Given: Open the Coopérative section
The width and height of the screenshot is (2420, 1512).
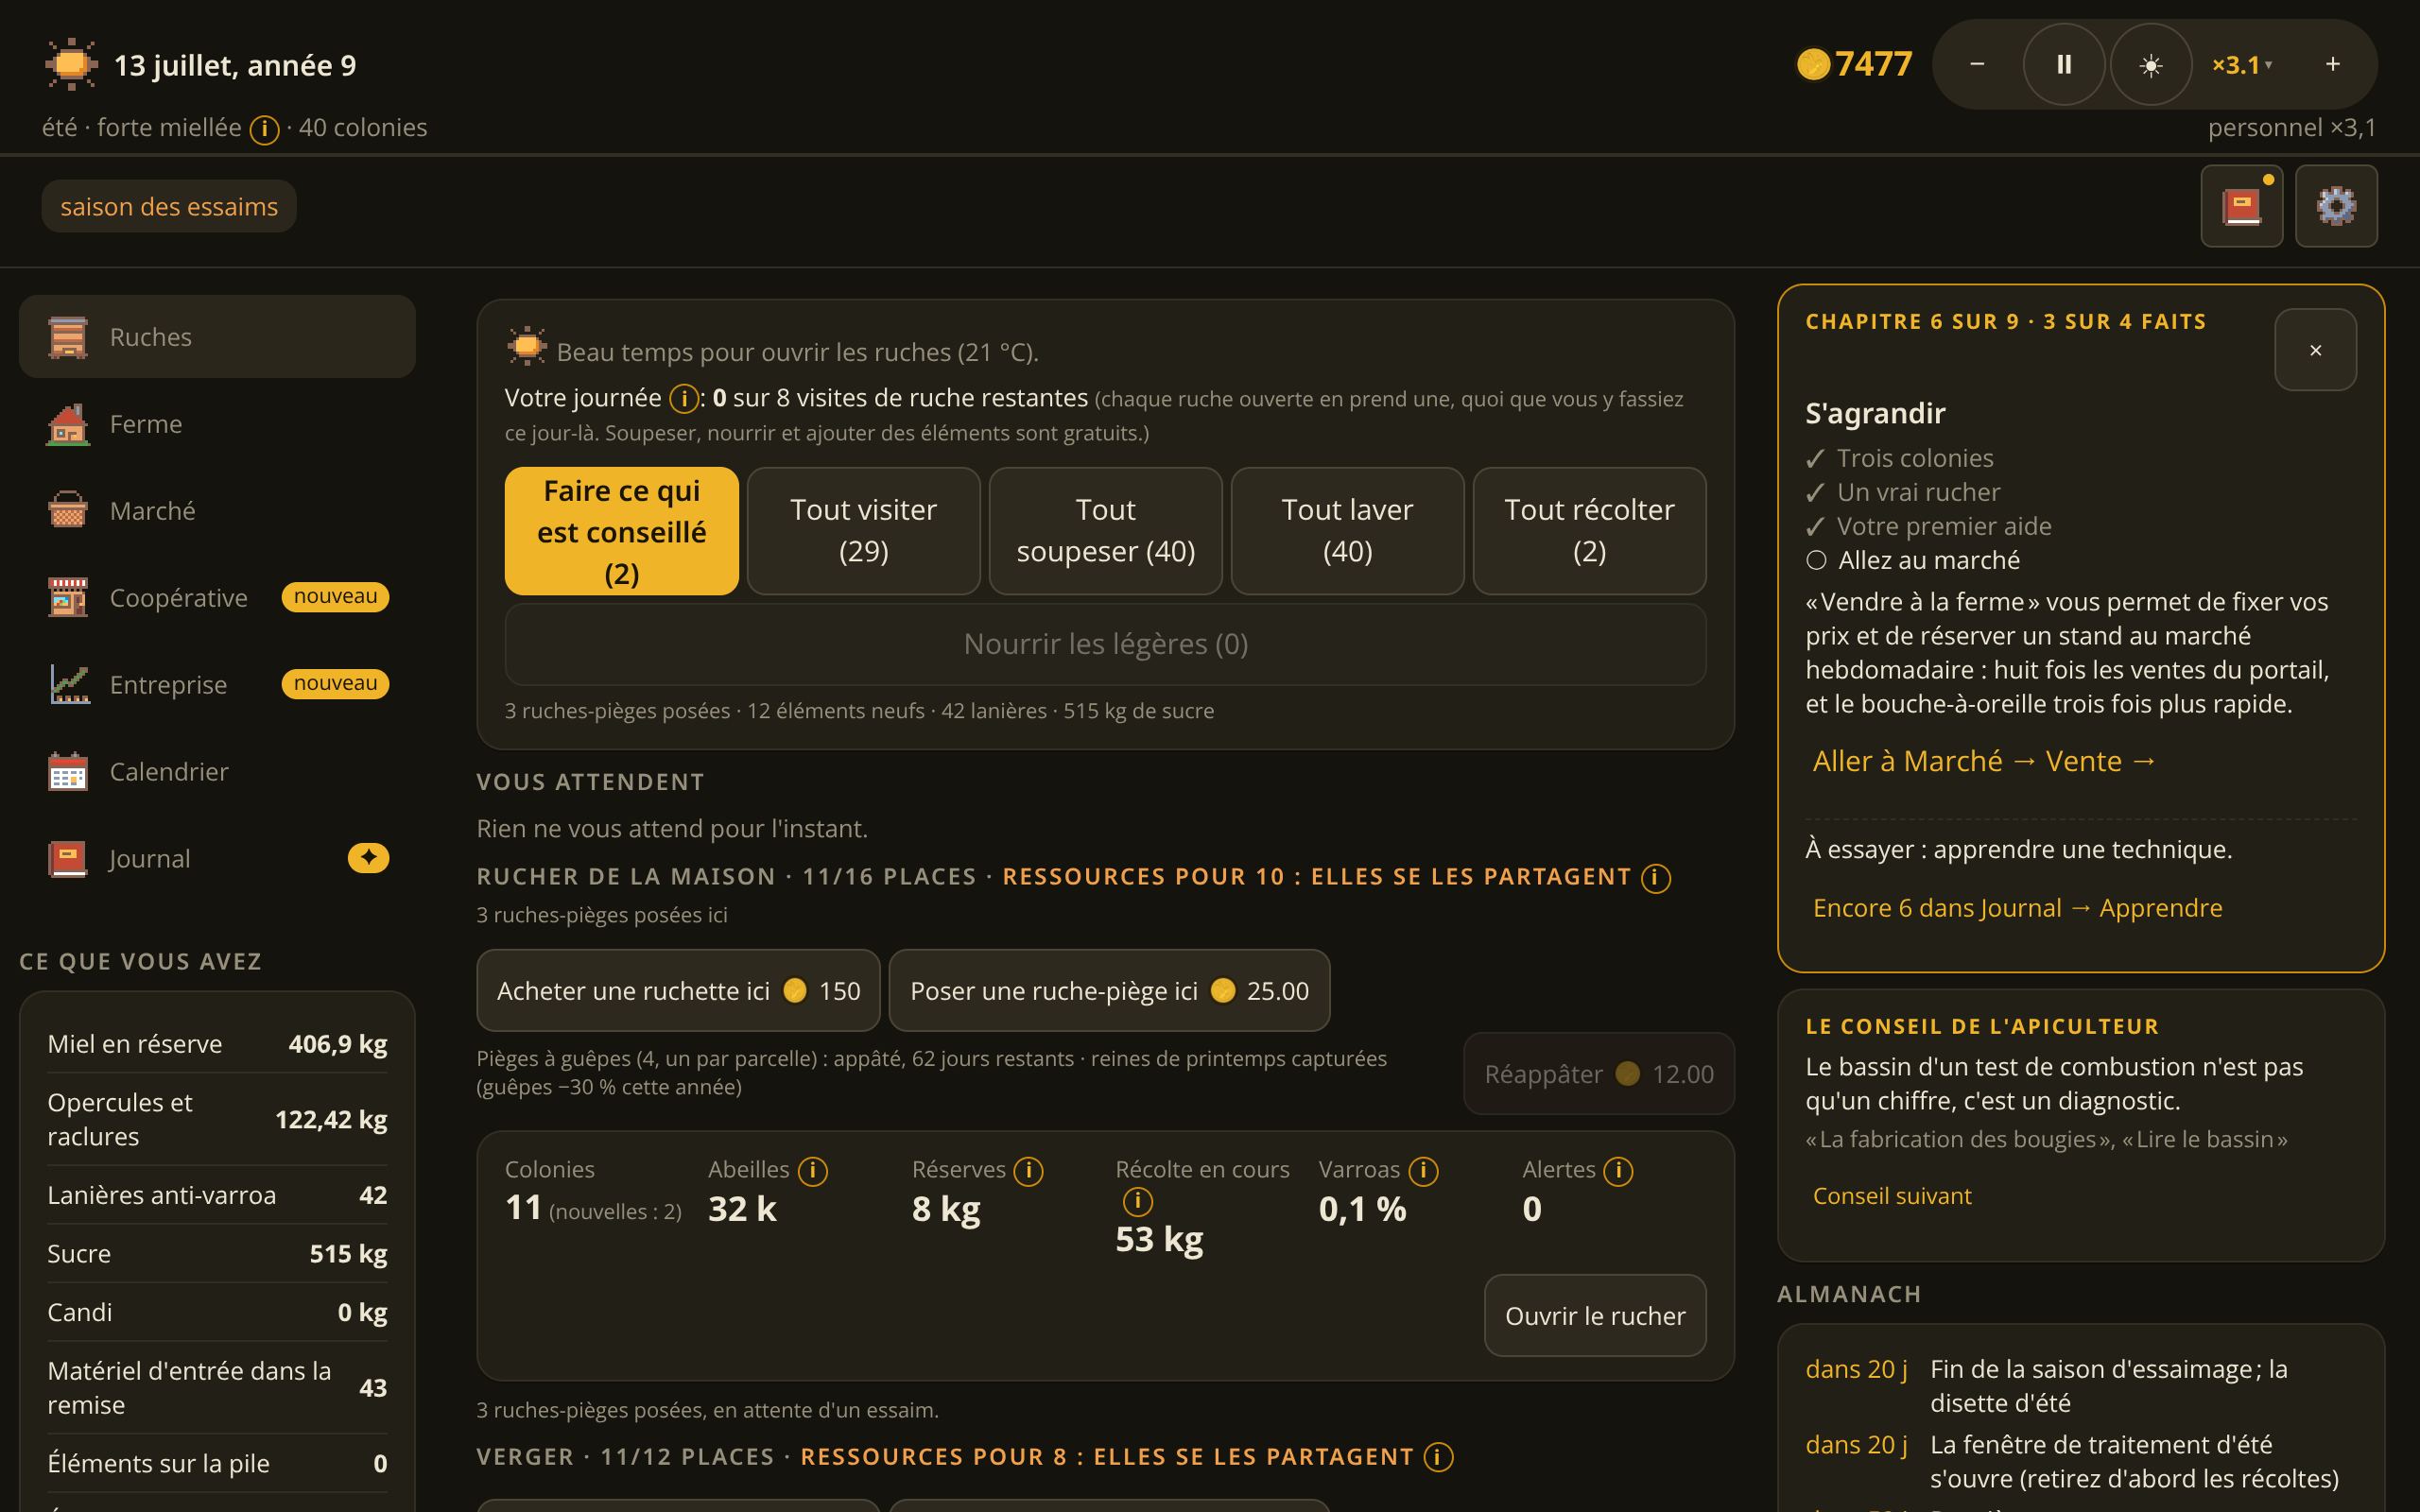Looking at the screenshot, I should coord(217,598).
